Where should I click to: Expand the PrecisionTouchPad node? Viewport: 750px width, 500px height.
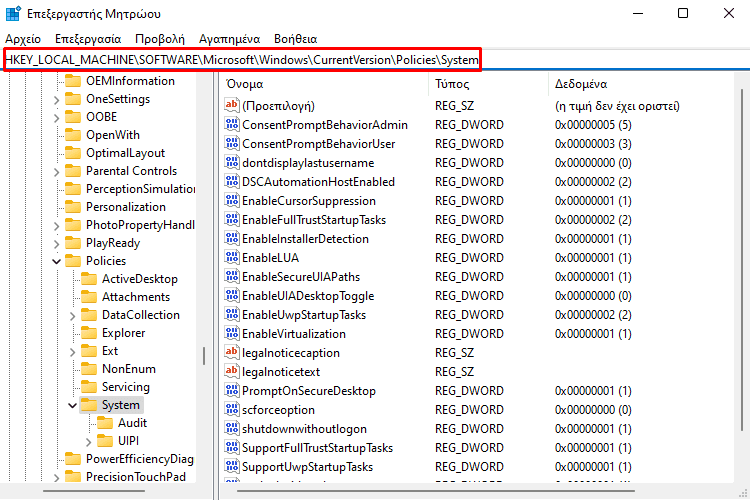click(x=56, y=478)
